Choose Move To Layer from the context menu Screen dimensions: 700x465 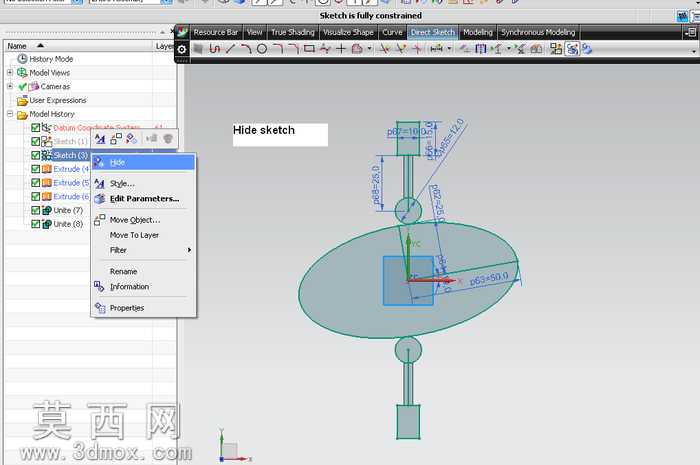click(143, 235)
